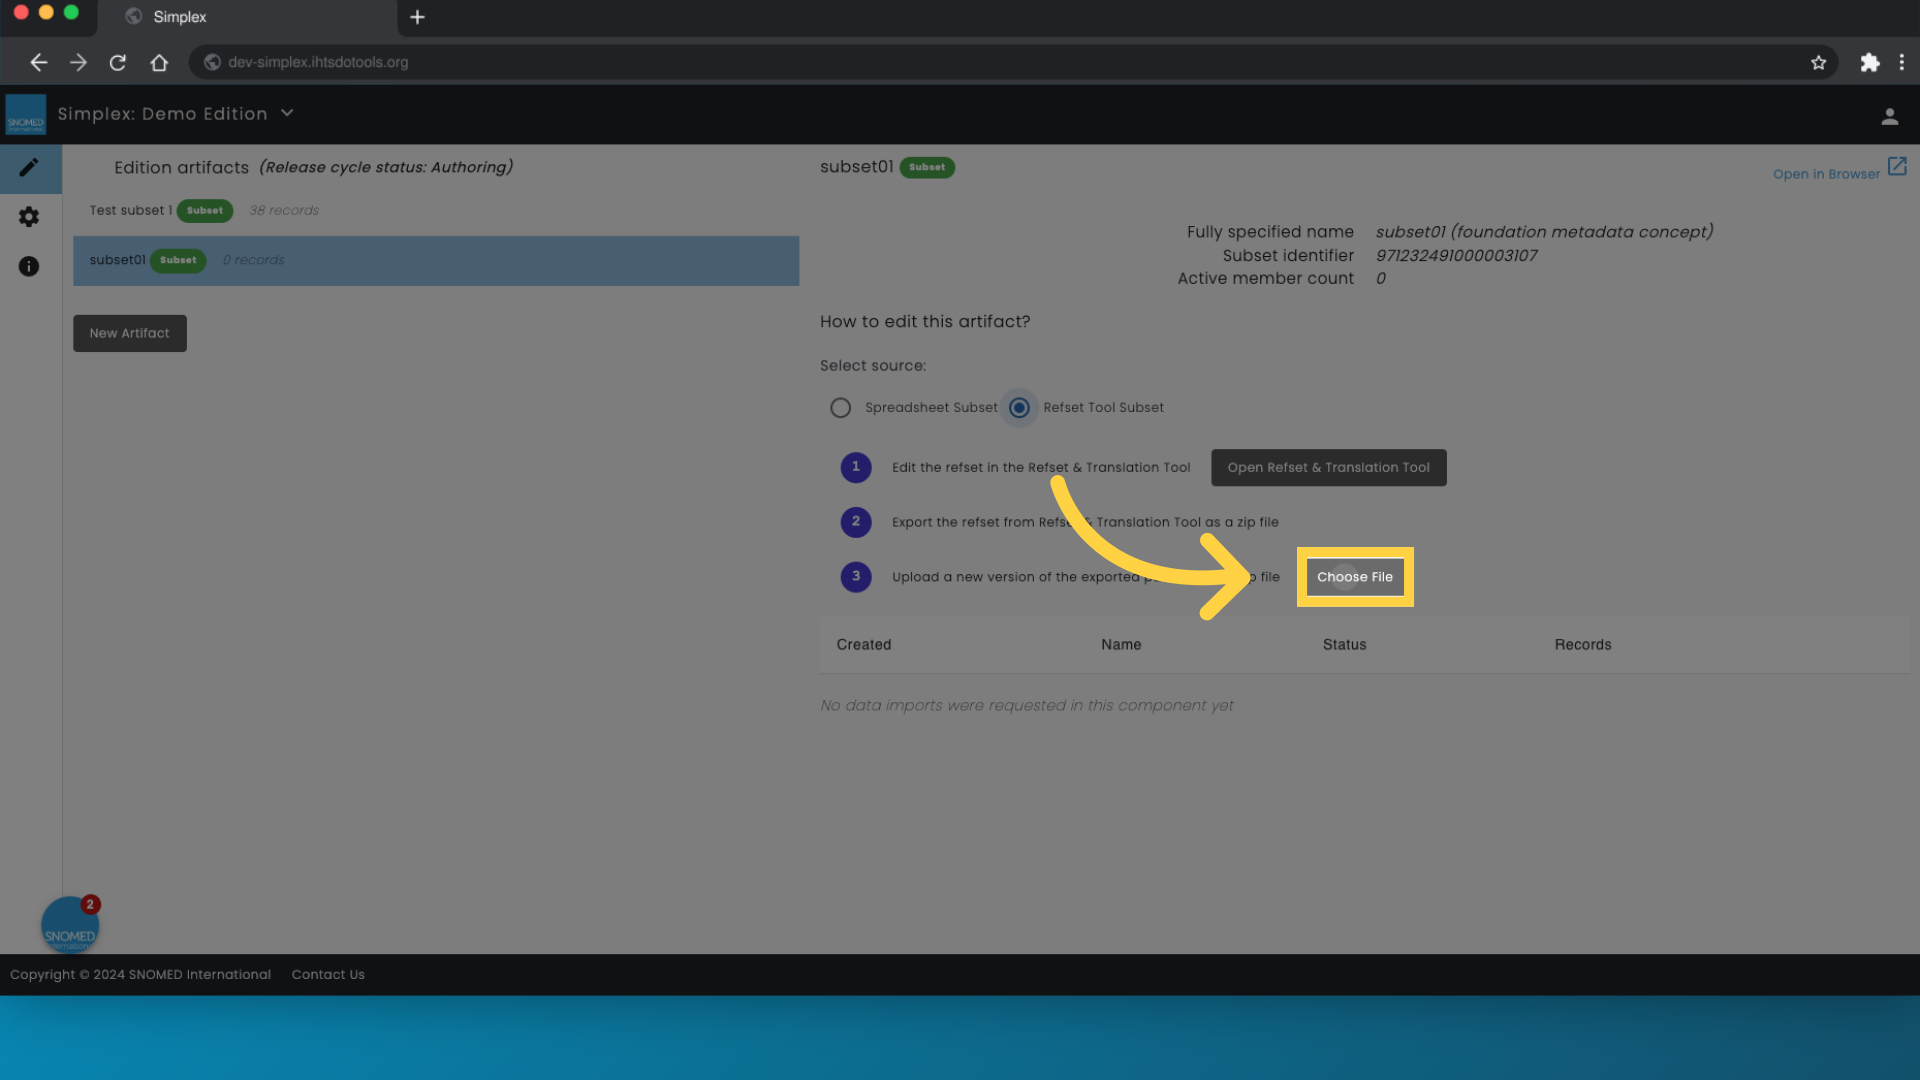
Task: Click the edit (pencil) icon in sidebar
Action: click(29, 167)
